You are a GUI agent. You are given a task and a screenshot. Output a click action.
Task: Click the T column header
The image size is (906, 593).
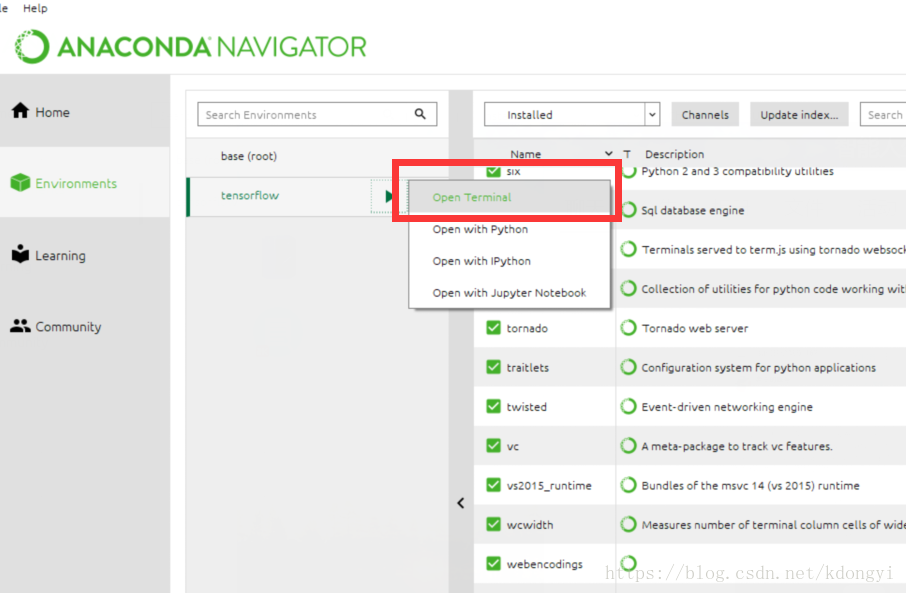point(627,154)
